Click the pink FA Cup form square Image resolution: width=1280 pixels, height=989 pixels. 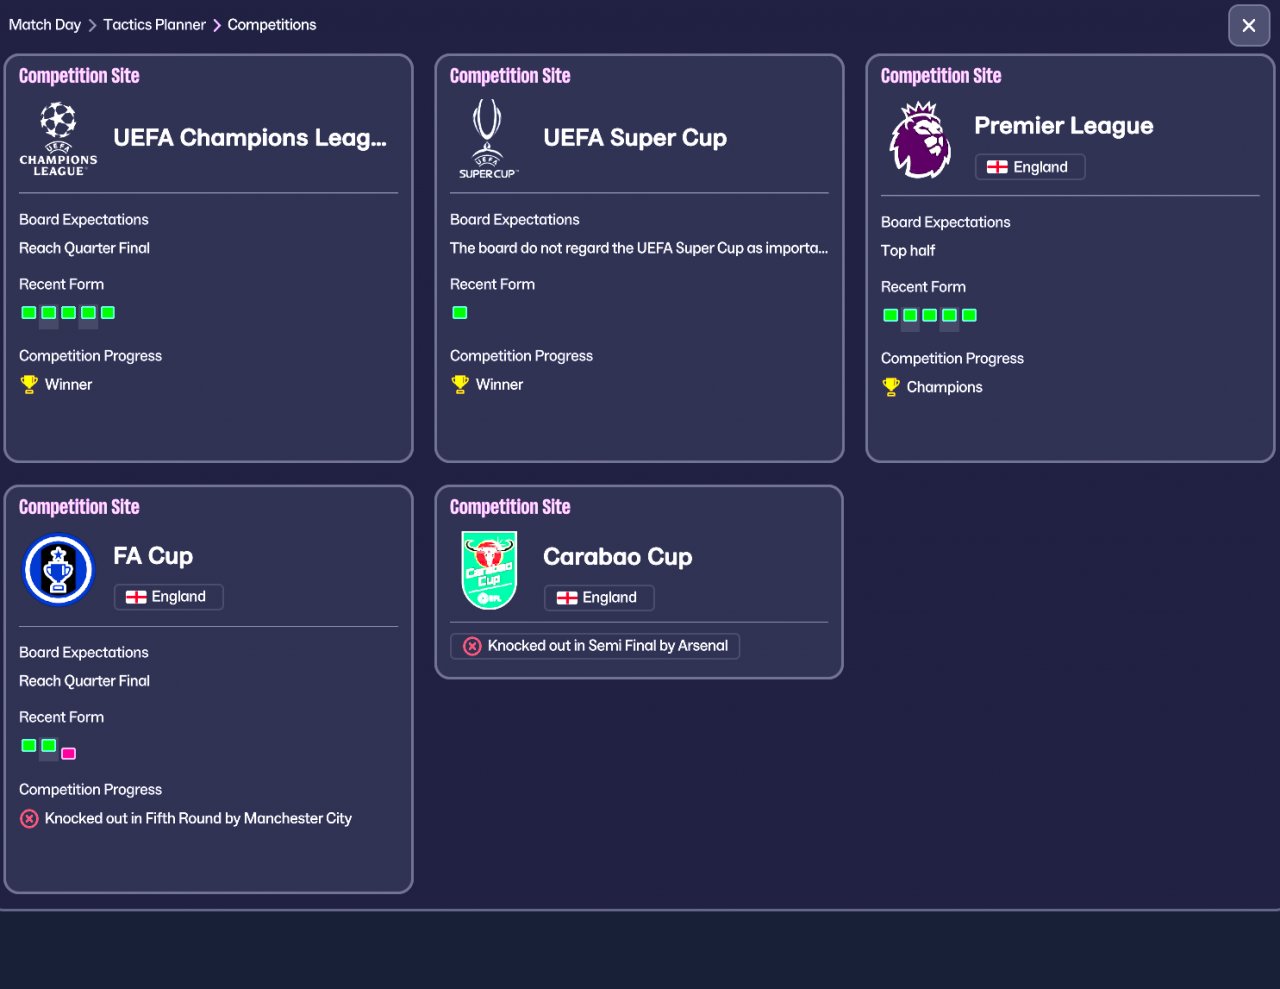(x=69, y=753)
